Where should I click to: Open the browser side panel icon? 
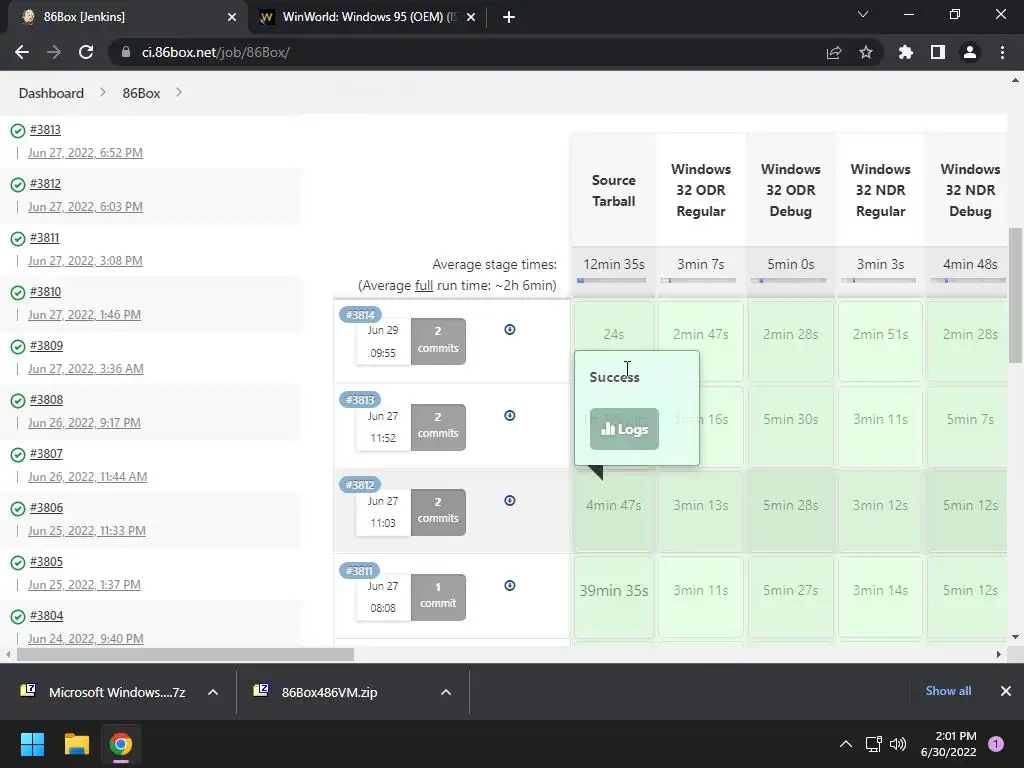[x=938, y=52]
